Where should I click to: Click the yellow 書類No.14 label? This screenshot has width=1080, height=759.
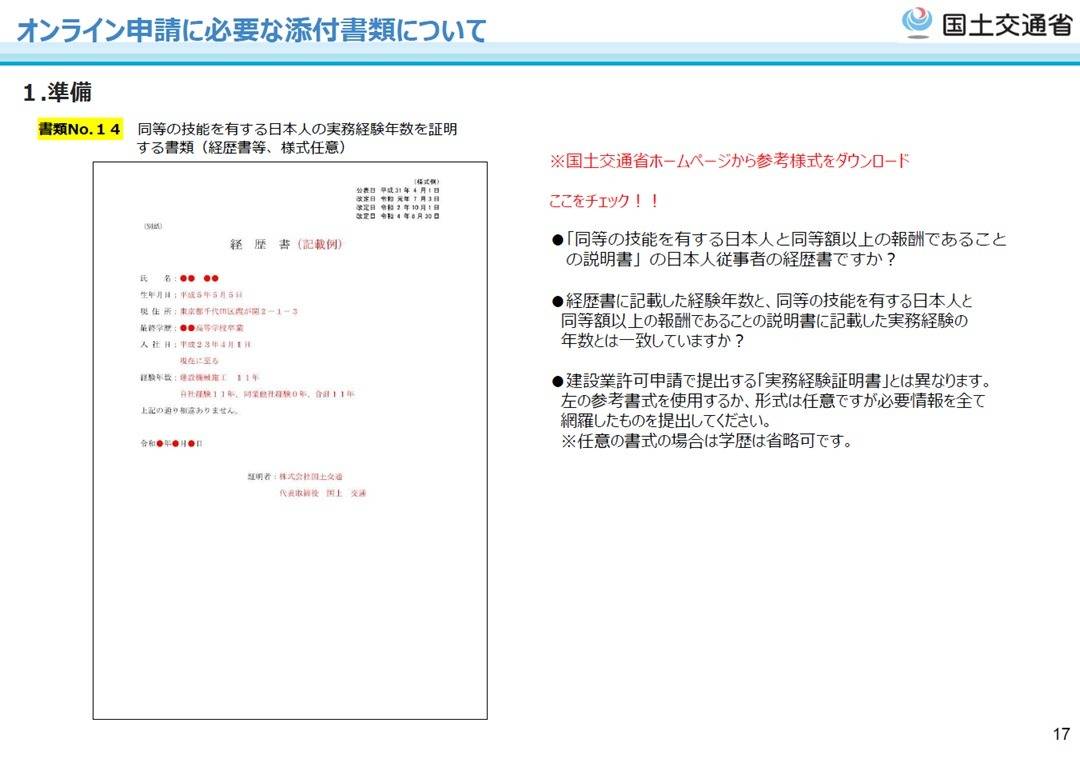(x=80, y=130)
